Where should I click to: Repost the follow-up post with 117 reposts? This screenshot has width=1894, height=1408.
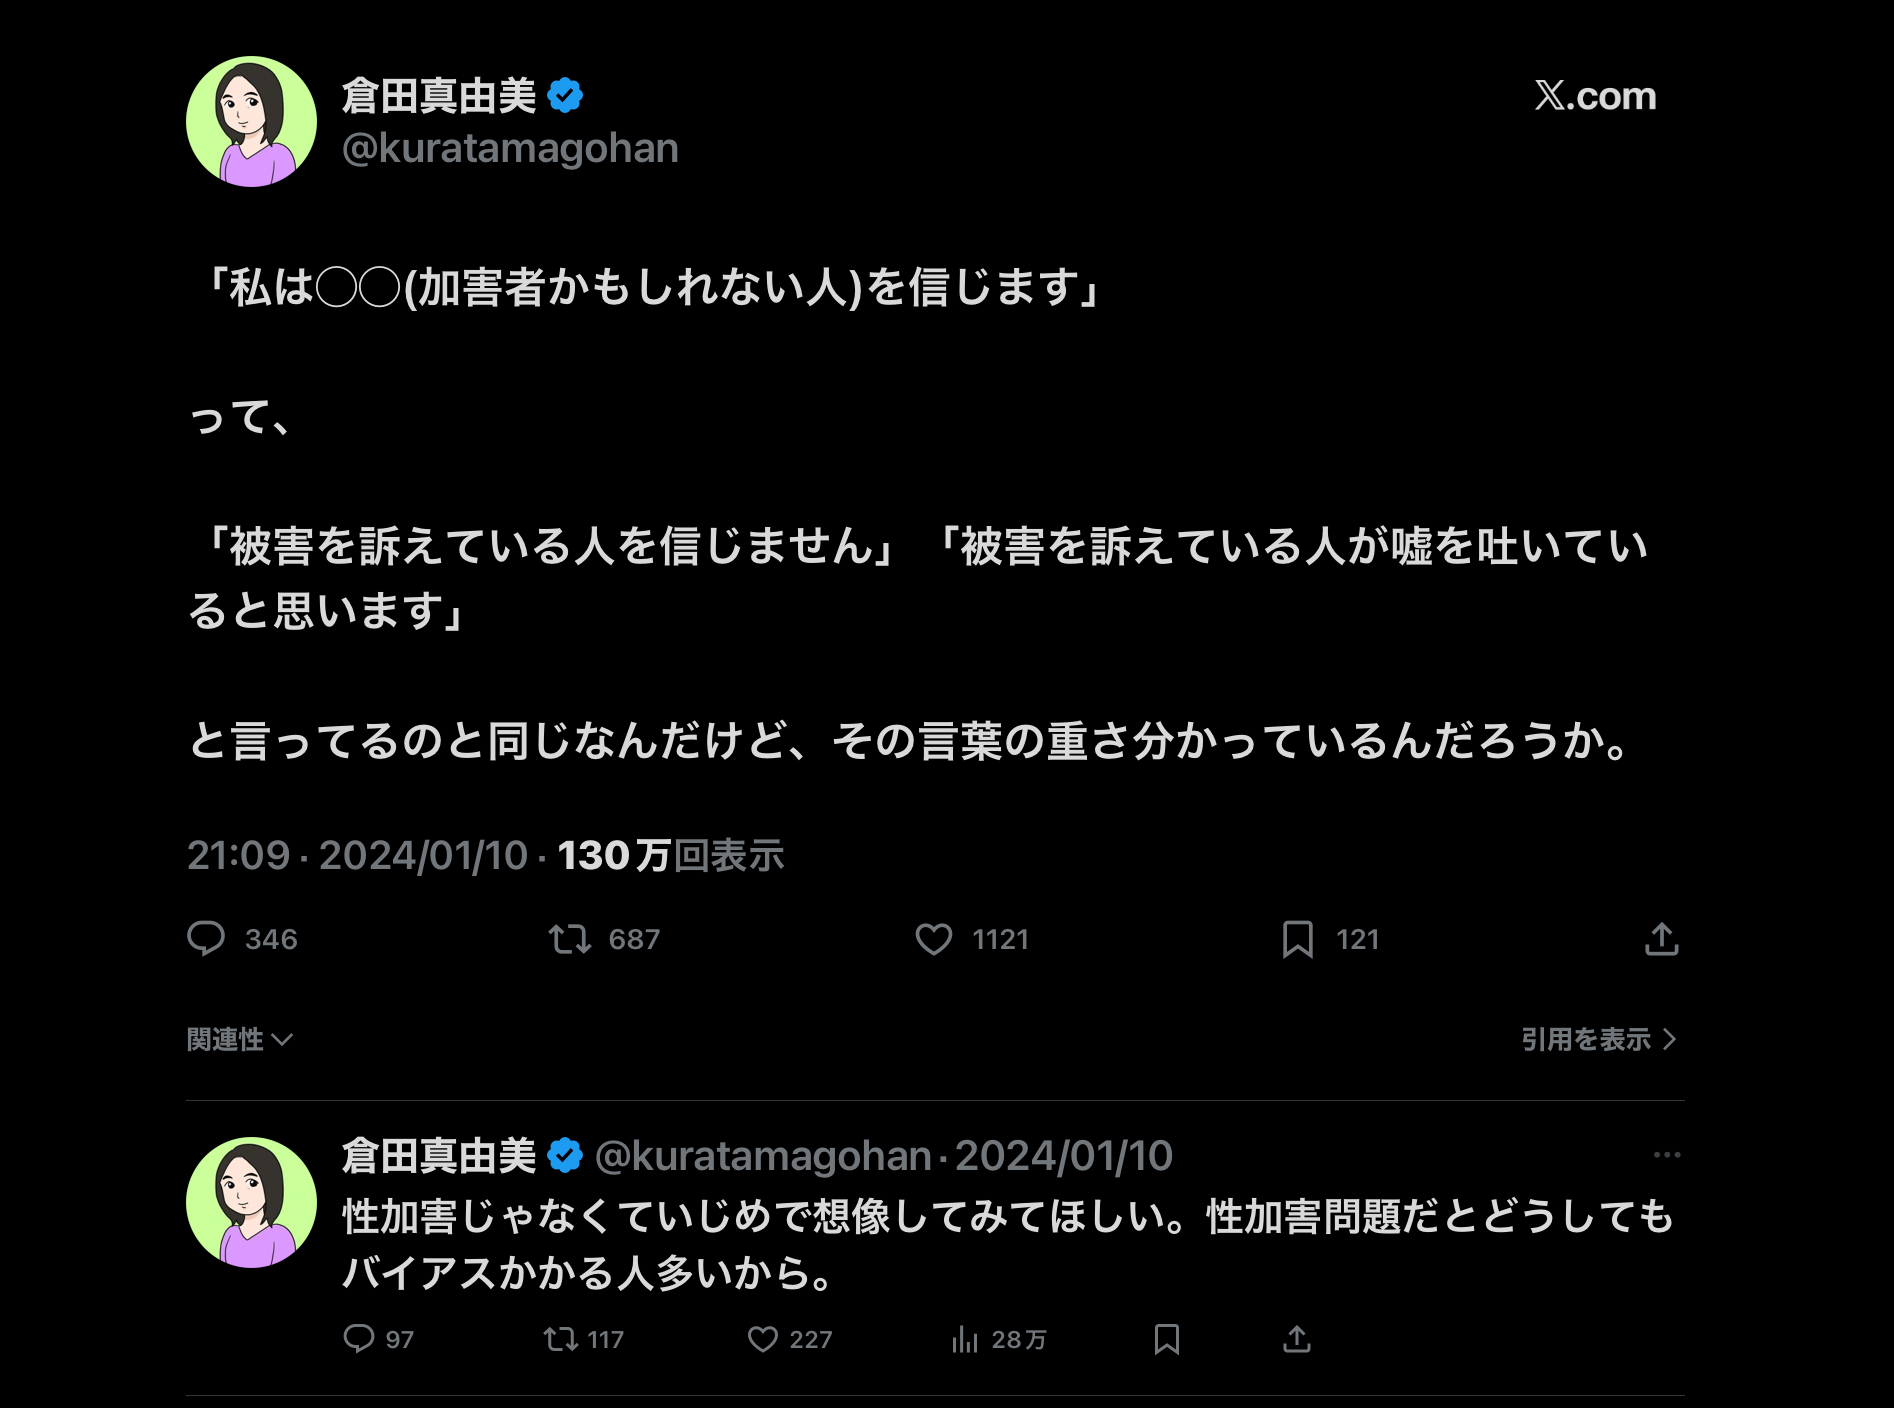pyautogui.click(x=561, y=1339)
